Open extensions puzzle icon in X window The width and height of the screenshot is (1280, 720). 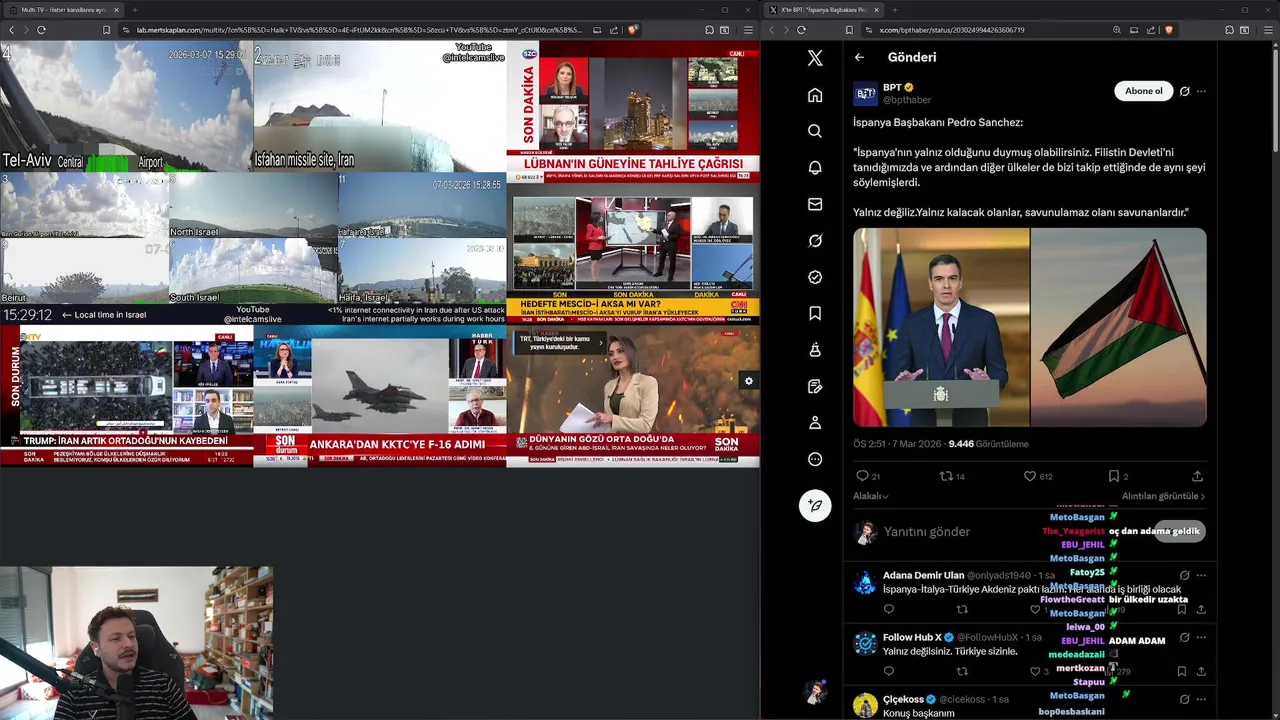pyautogui.click(x=1229, y=30)
